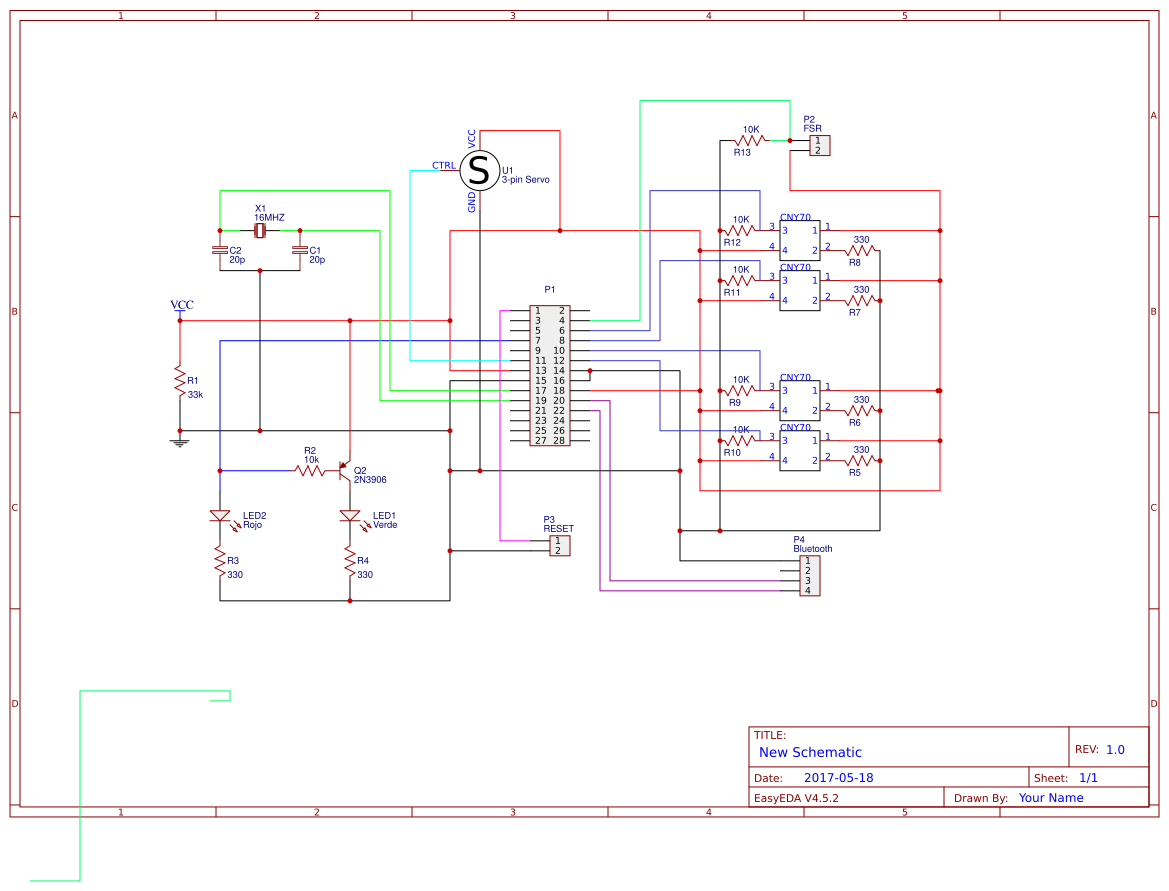Select resistor R1 labeled 33k

(180, 382)
